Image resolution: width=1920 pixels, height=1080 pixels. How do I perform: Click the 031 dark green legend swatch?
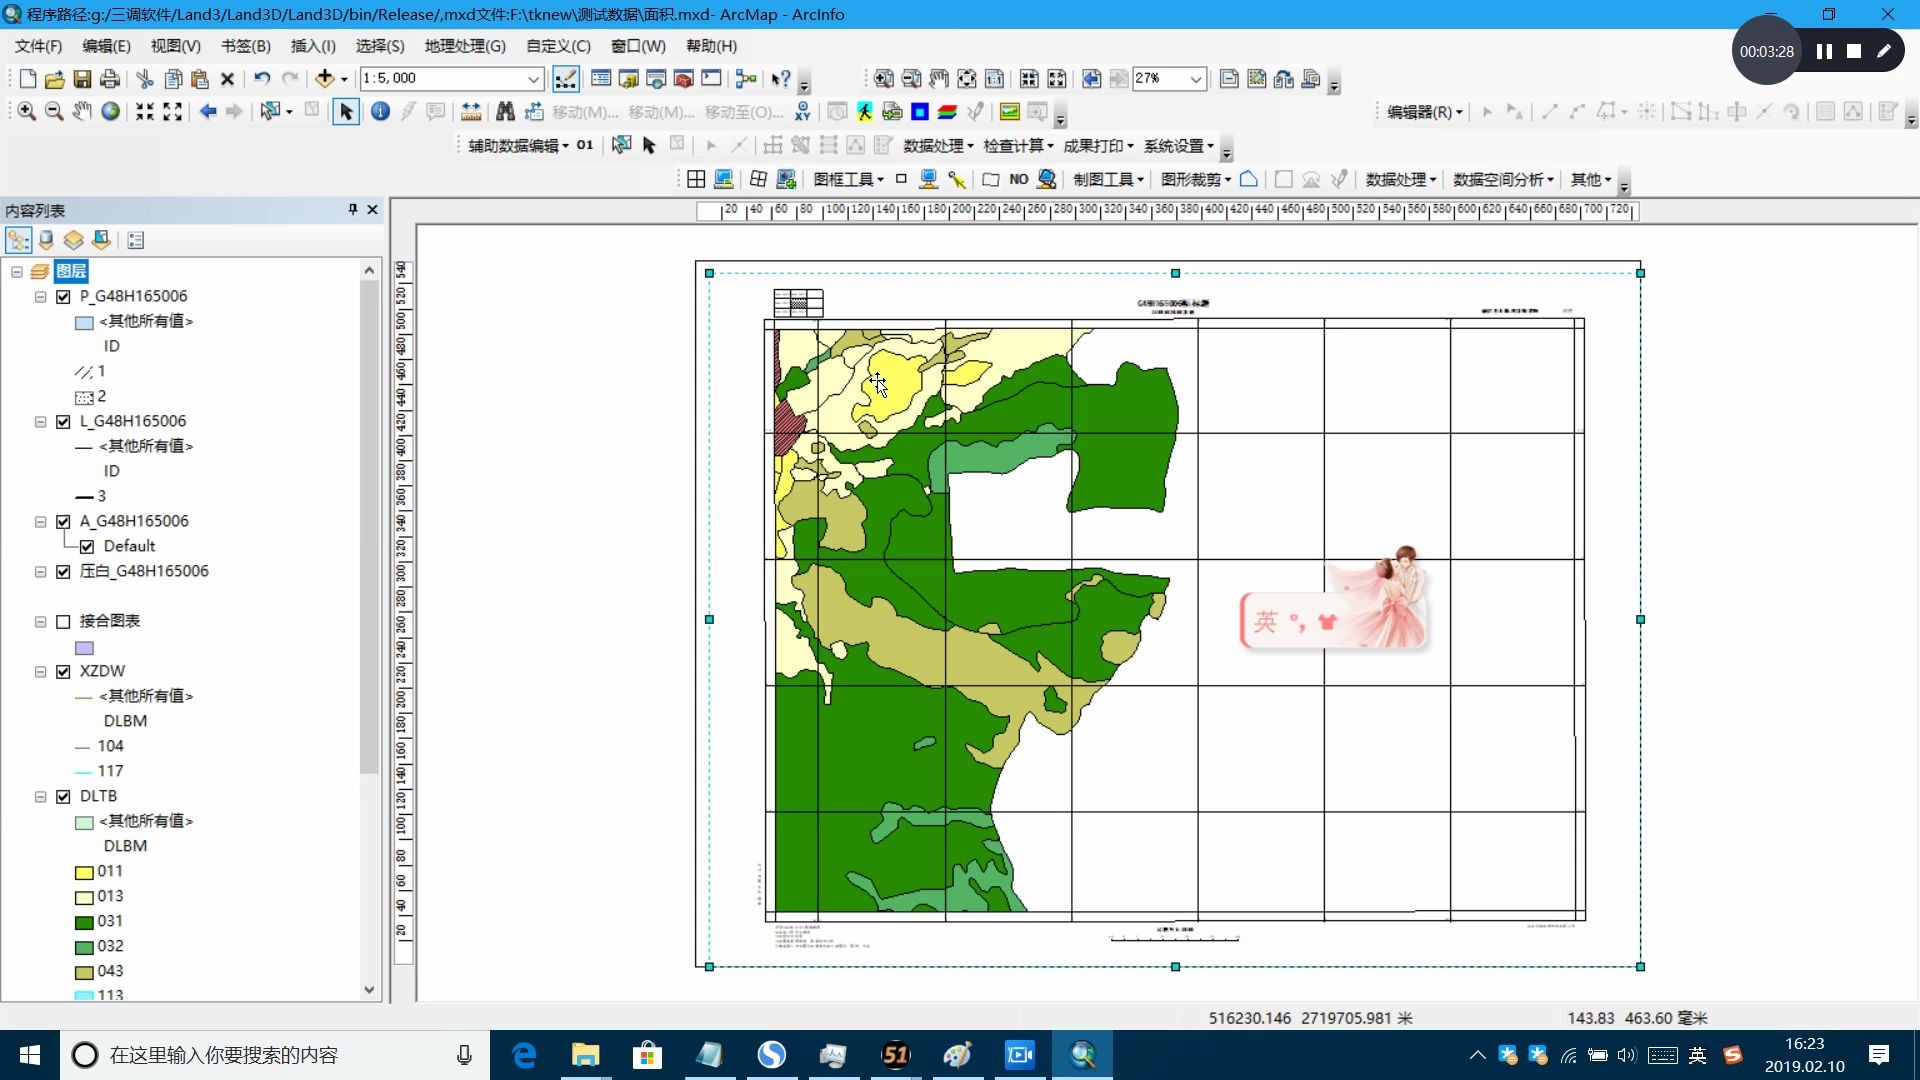click(x=84, y=922)
